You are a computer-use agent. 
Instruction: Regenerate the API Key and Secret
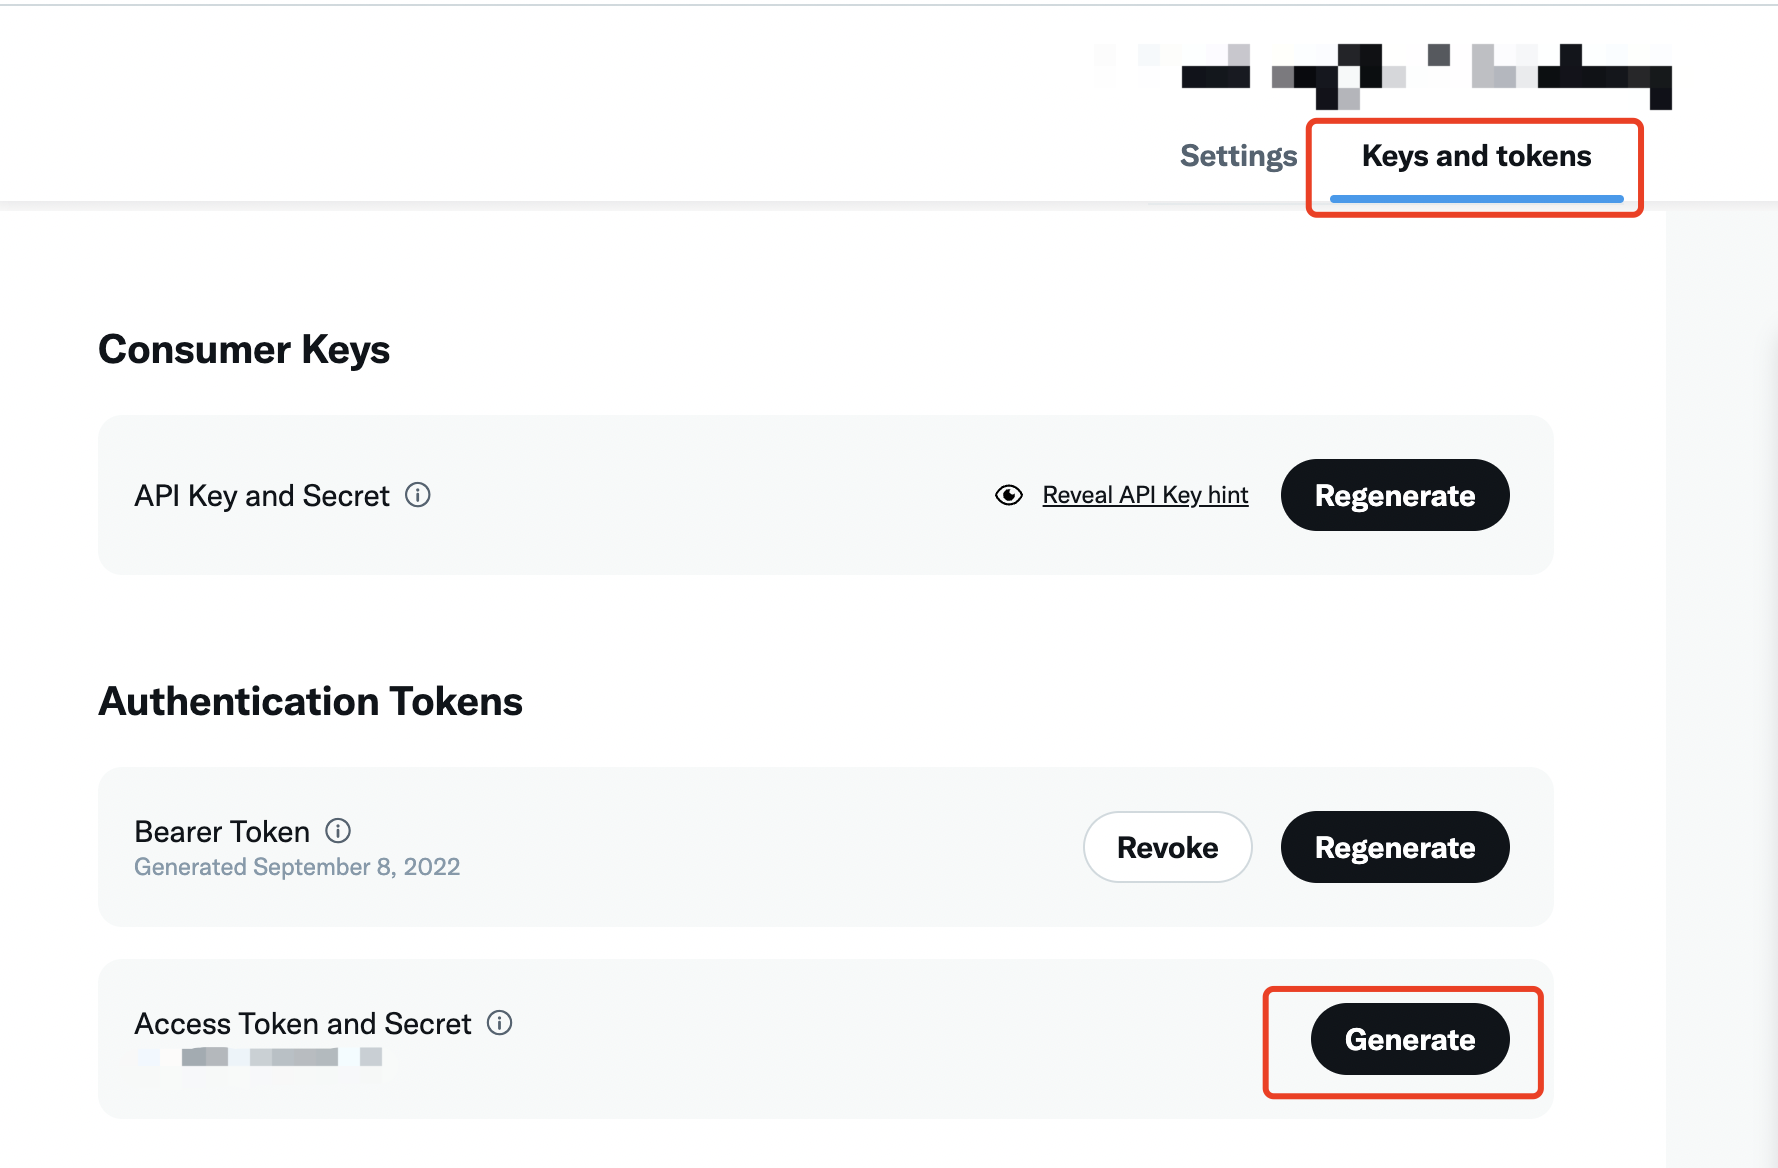(1394, 495)
